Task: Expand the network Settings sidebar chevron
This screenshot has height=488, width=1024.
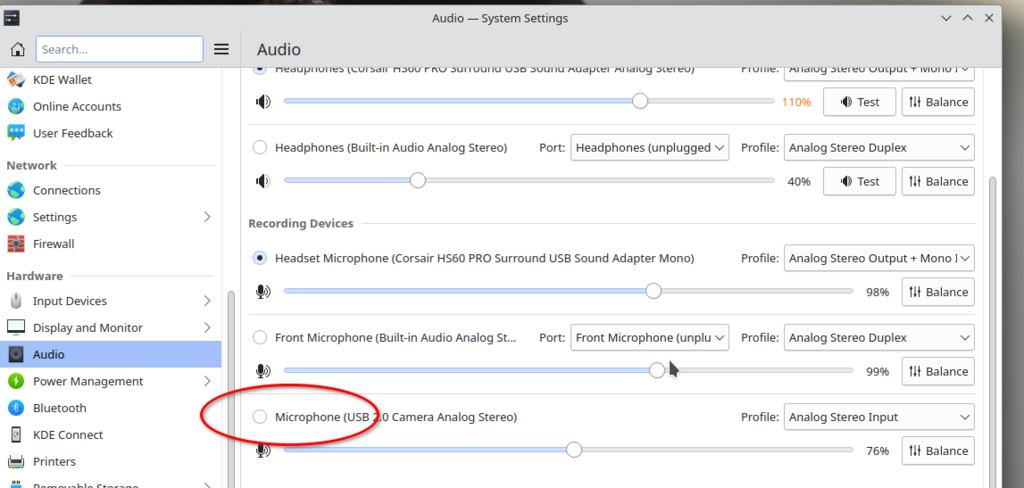Action: click(x=207, y=217)
